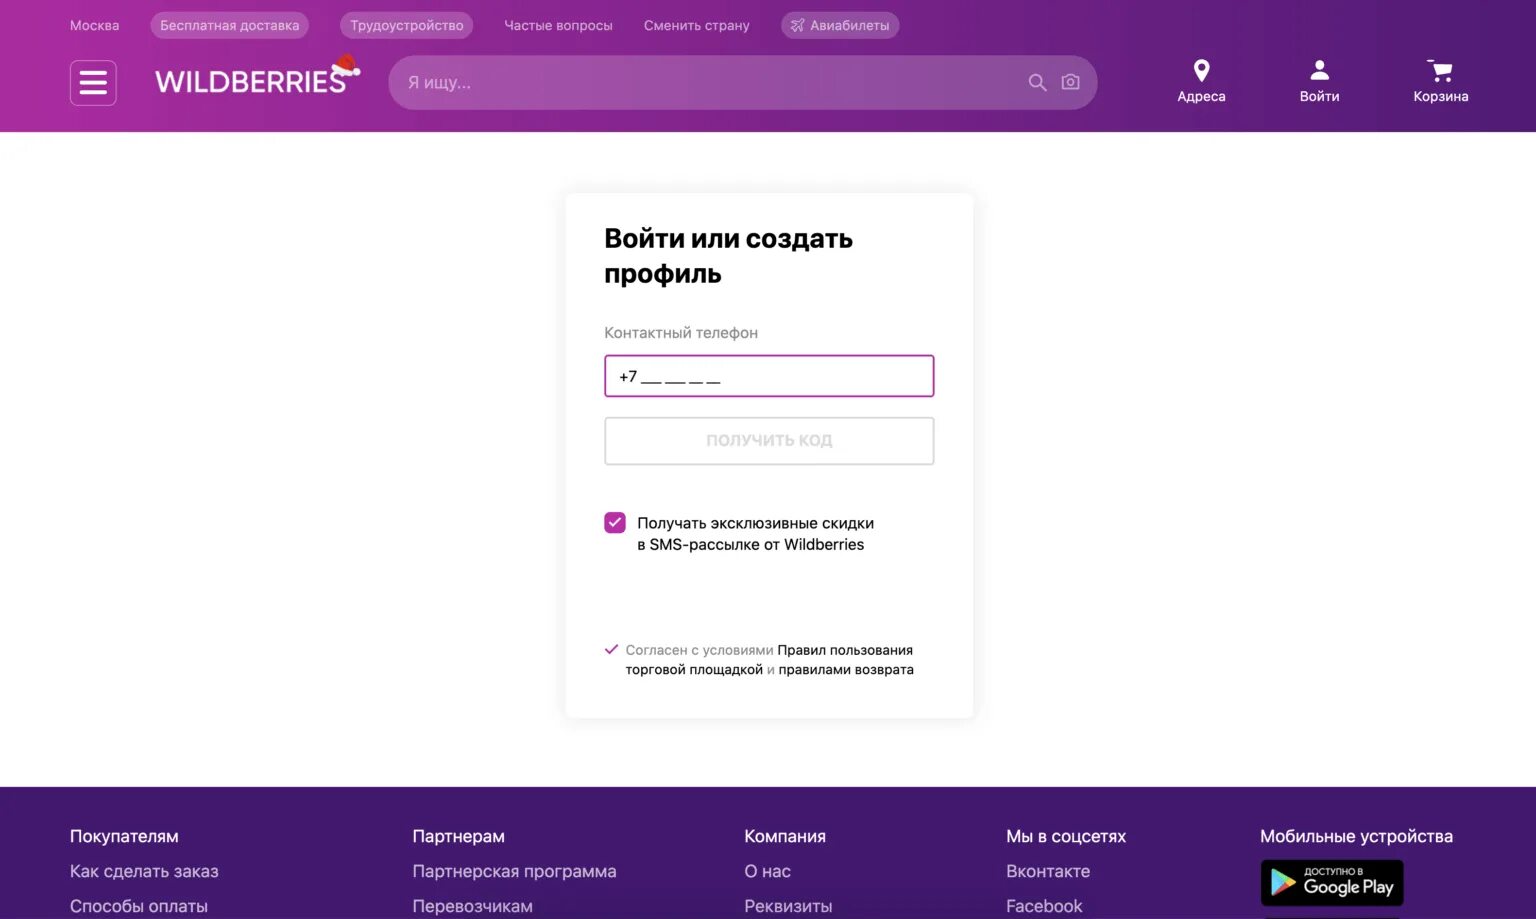Open the hamburger catalog menu
The height and width of the screenshot is (919, 1536).
tap(93, 83)
